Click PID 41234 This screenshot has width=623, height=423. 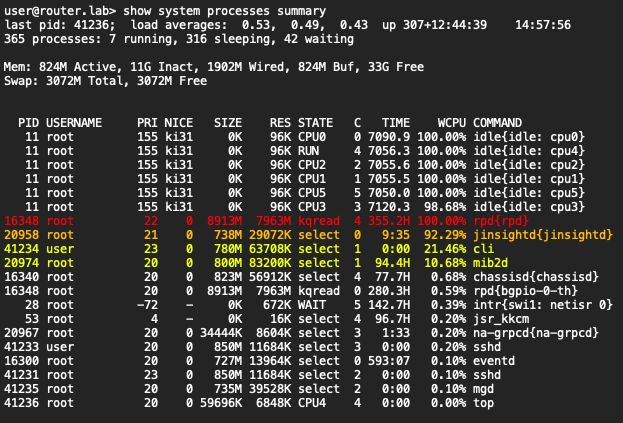(21, 249)
